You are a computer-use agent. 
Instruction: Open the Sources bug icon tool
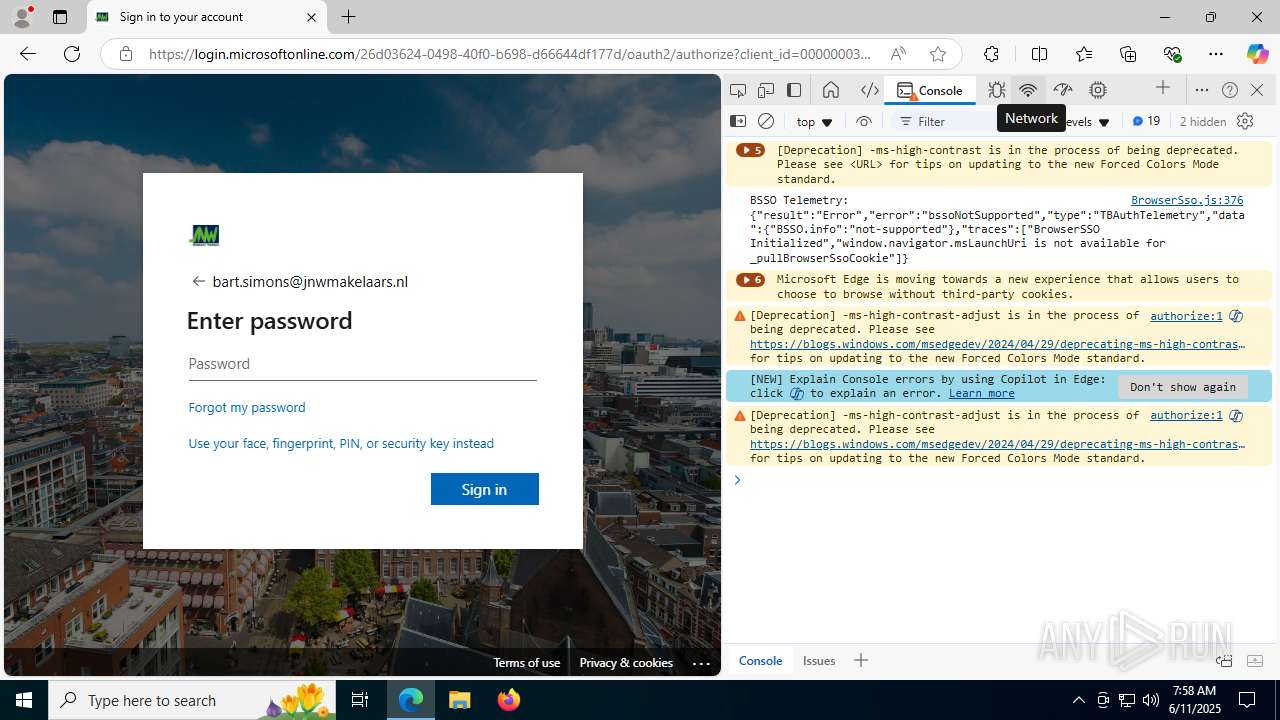point(997,90)
